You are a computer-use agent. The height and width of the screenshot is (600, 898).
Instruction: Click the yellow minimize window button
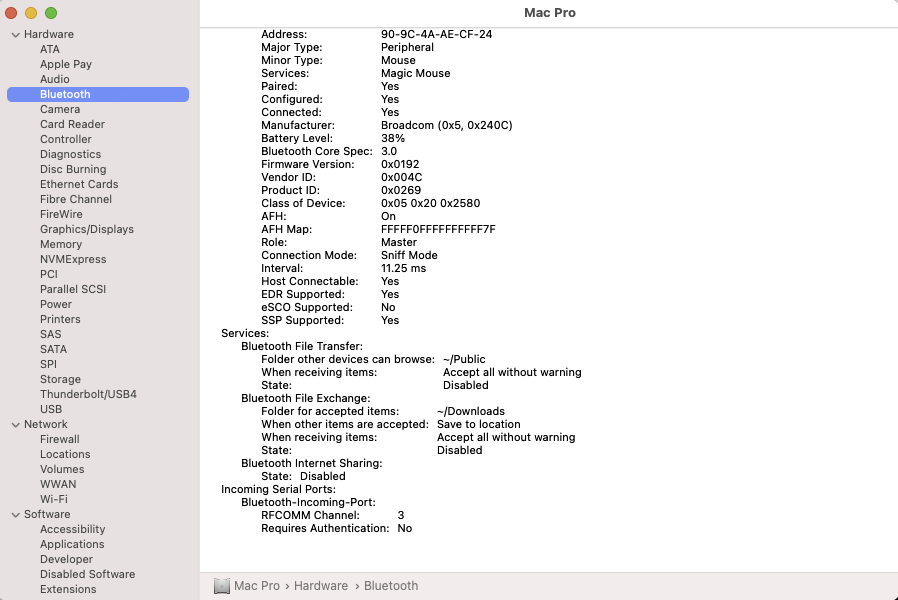[x=31, y=13]
